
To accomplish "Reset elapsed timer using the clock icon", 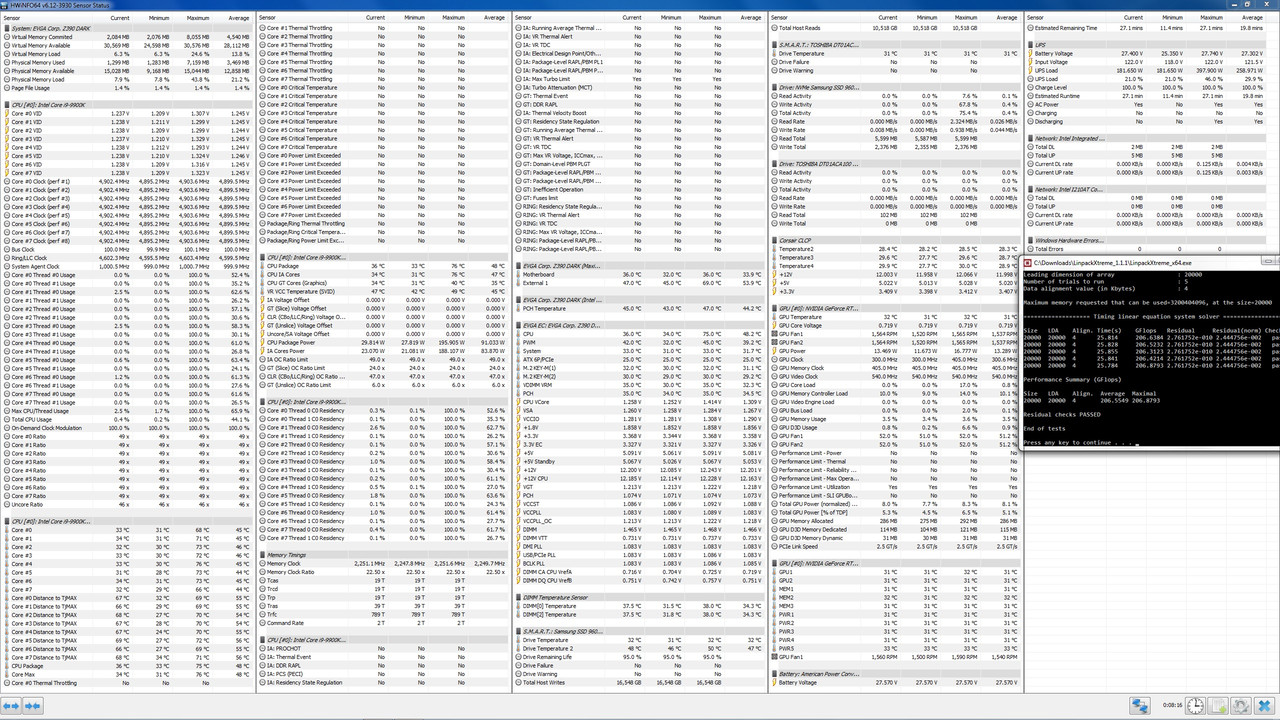I will 1196,705.
